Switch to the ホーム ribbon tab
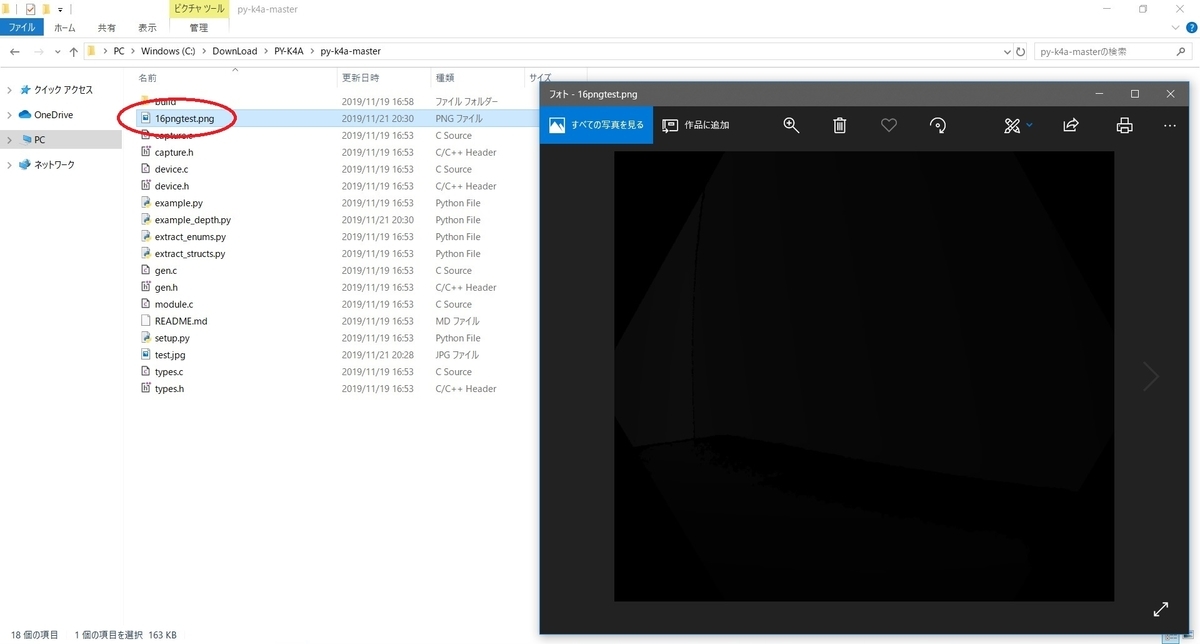The image size is (1200, 644). (x=65, y=28)
